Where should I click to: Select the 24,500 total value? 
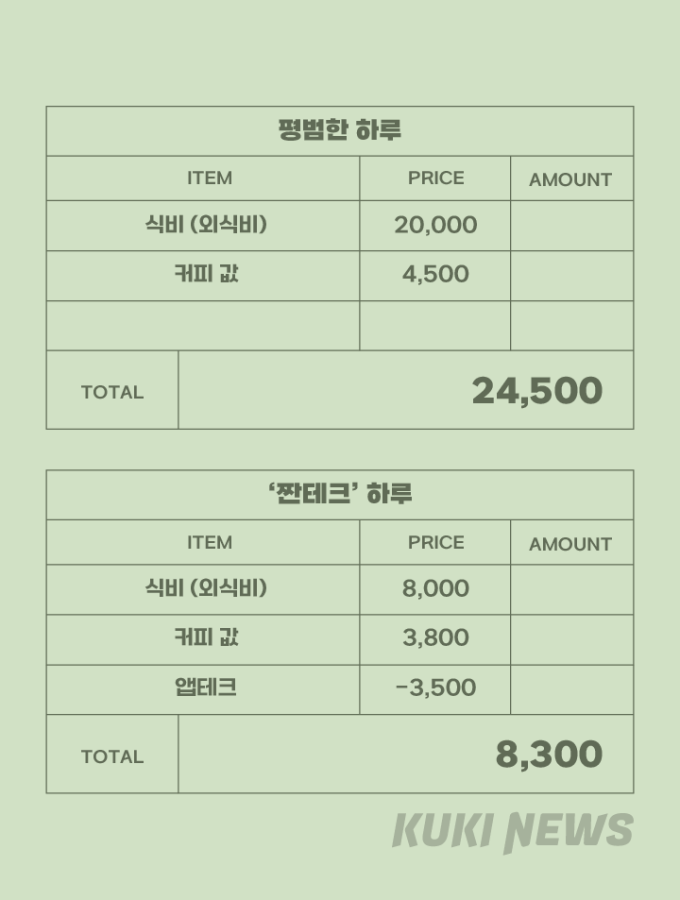pos(537,391)
